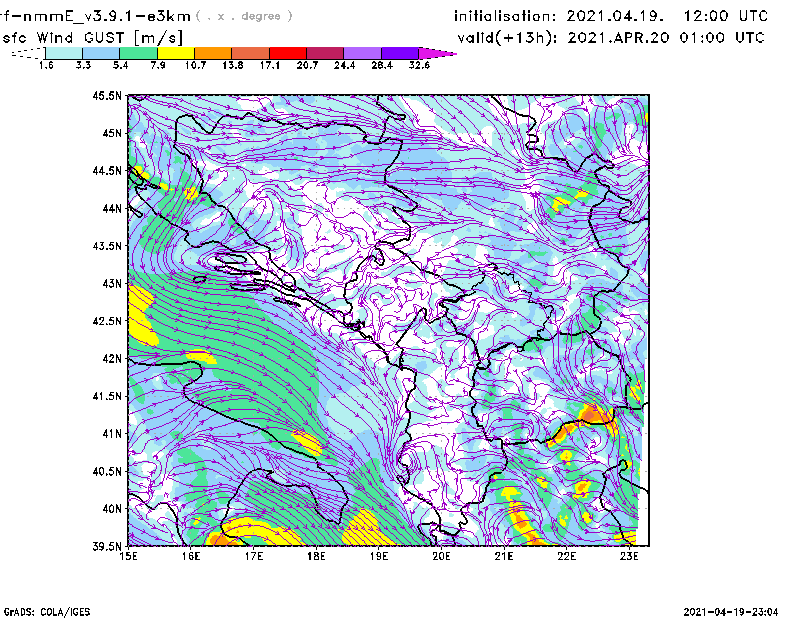
Task: Click the crimson 20.7–24.4 legend swatch
Action: (326, 53)
